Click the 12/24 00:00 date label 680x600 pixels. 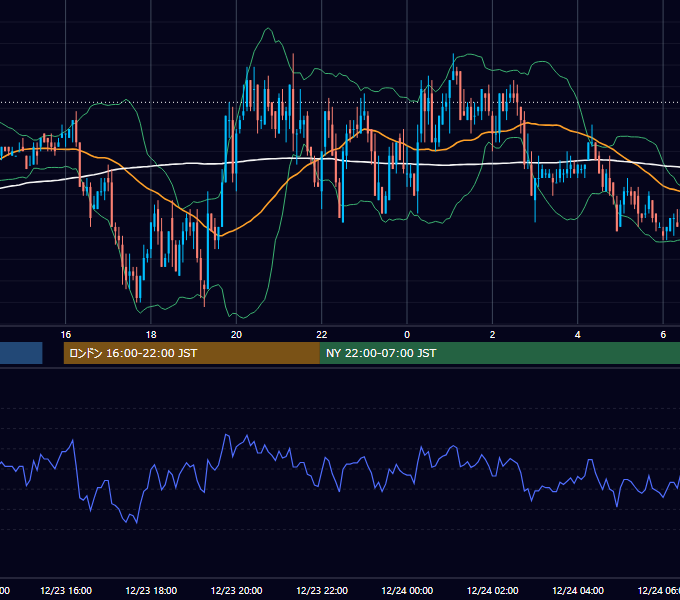407,591
